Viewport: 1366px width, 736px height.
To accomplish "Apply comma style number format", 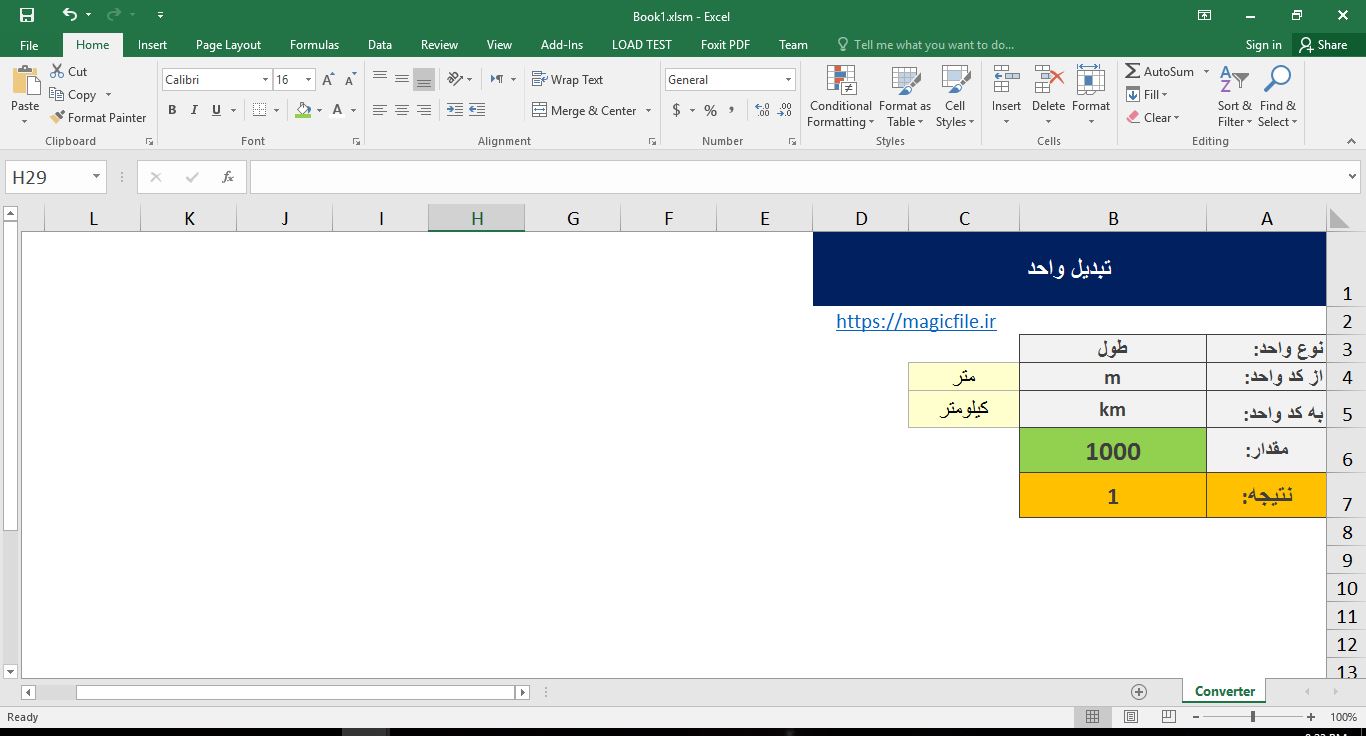I will pyautogui.click(x=732, y=110).
